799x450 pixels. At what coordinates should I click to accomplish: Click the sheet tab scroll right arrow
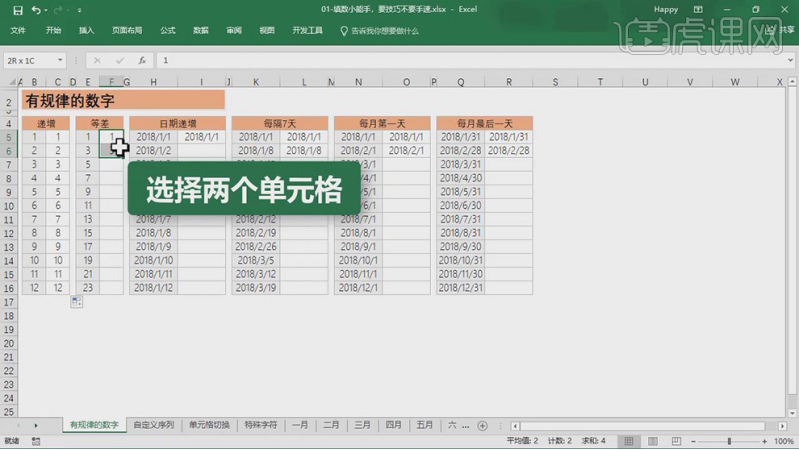point(36,426)
